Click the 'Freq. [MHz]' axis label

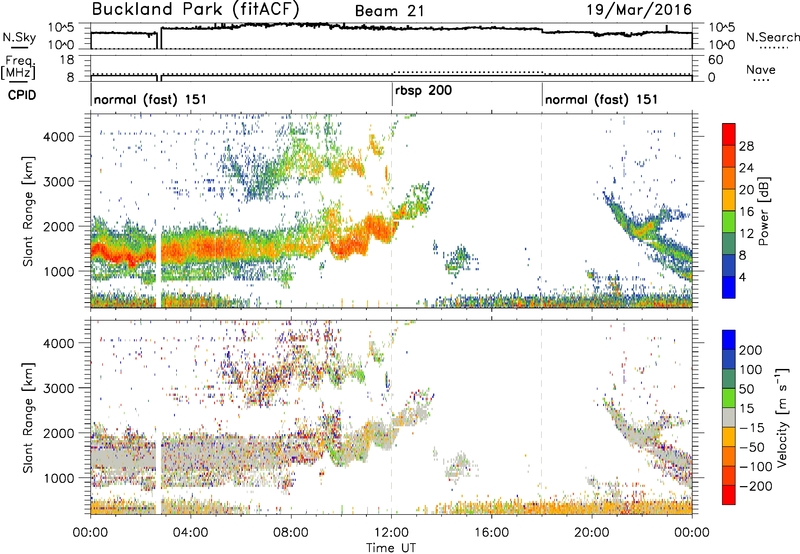19,67
